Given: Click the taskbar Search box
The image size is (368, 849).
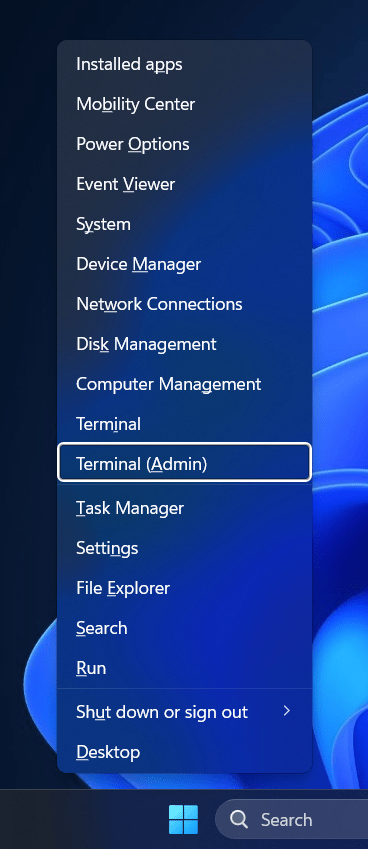Looking at the screenshot, I should coord(292,819).
